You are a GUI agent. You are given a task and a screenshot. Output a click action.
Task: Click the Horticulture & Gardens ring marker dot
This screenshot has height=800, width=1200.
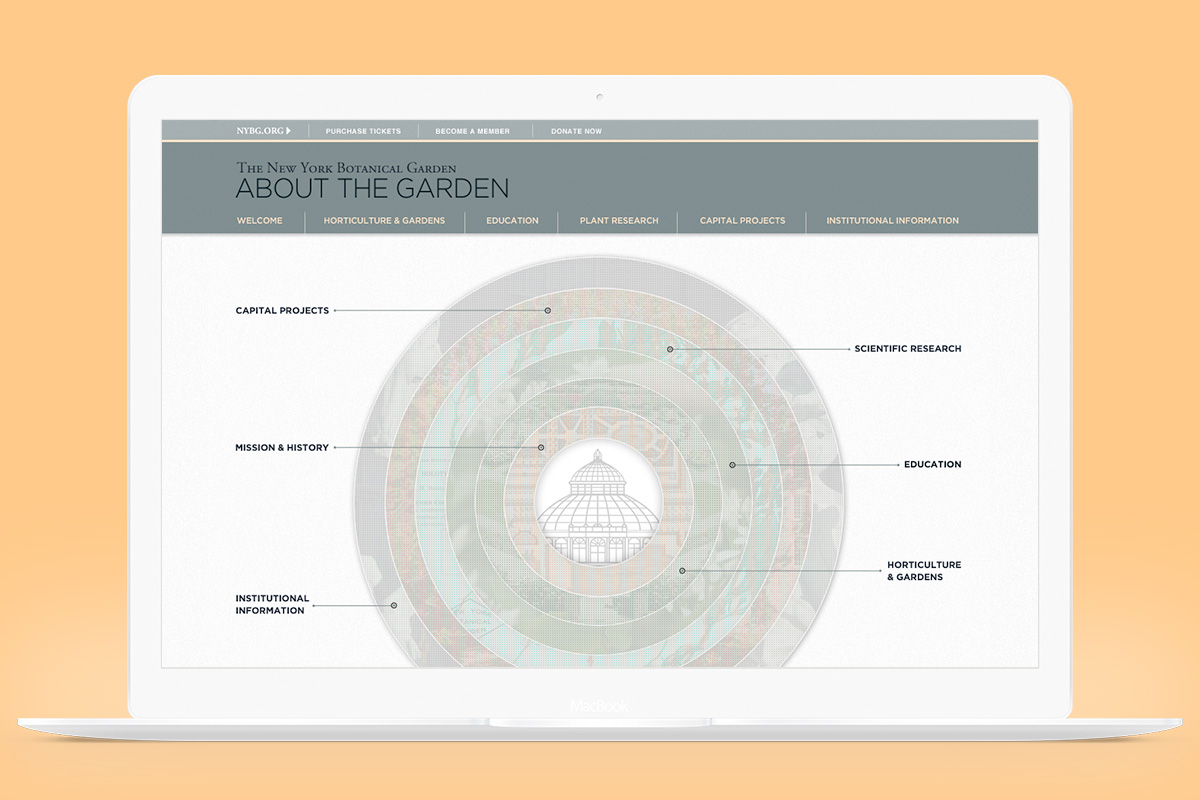[x=682, y=571]
